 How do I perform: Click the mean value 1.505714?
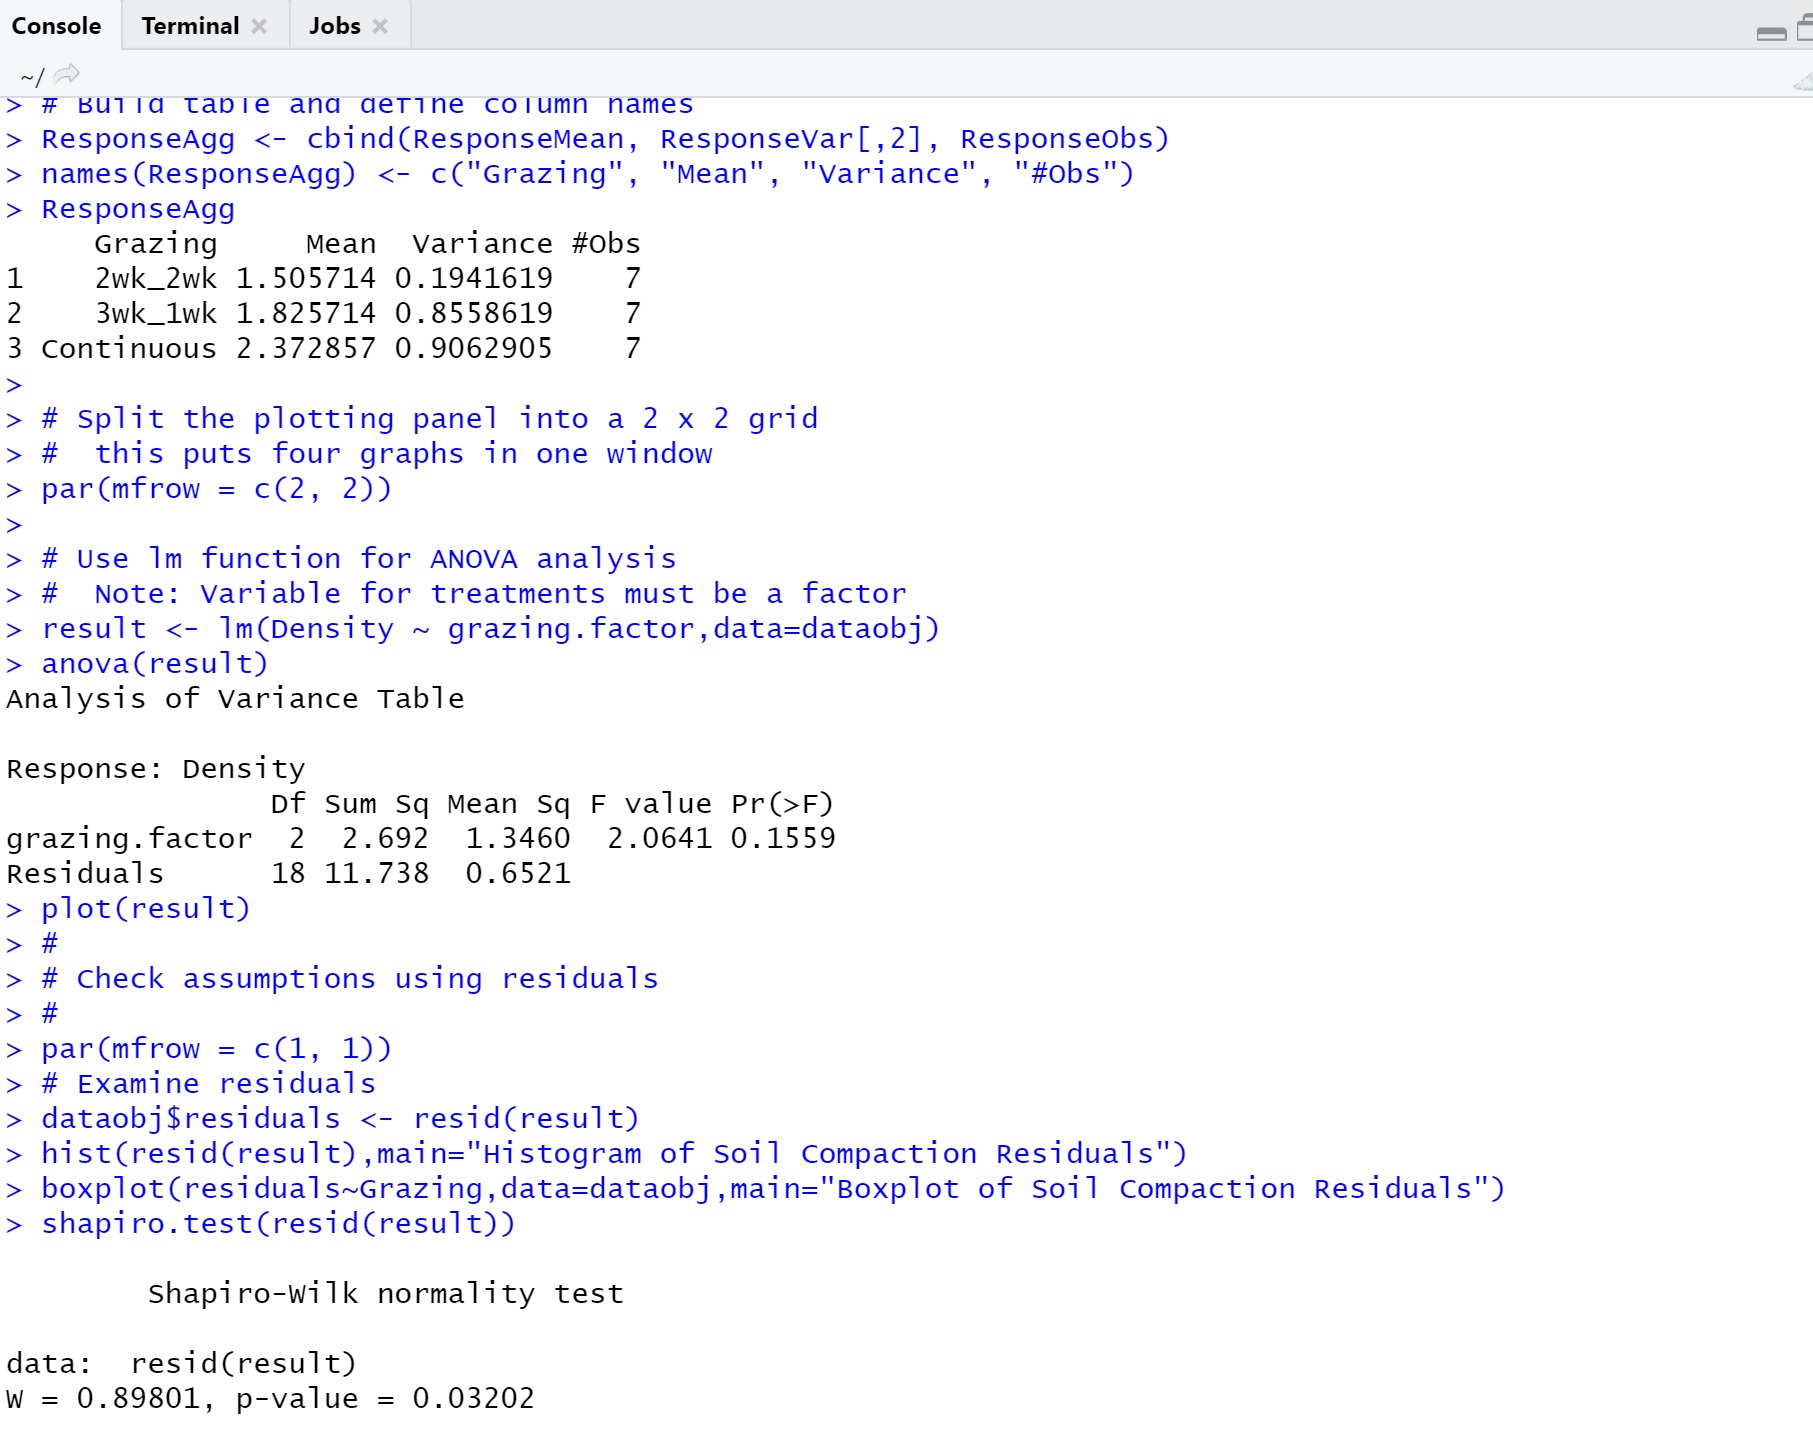point(306,279)
